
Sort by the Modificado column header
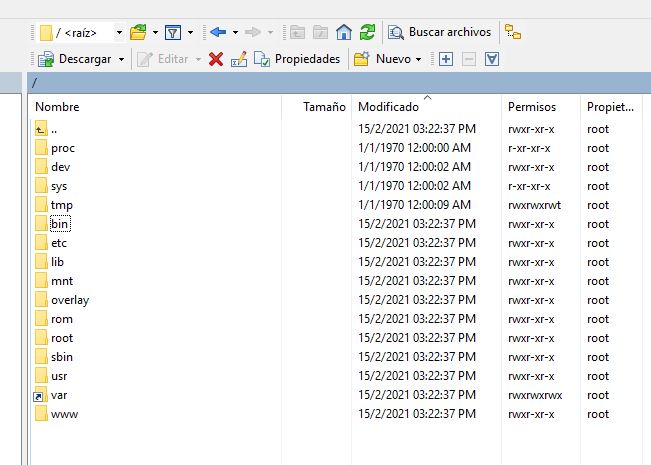pyautogui.click(x=427, y=107)
